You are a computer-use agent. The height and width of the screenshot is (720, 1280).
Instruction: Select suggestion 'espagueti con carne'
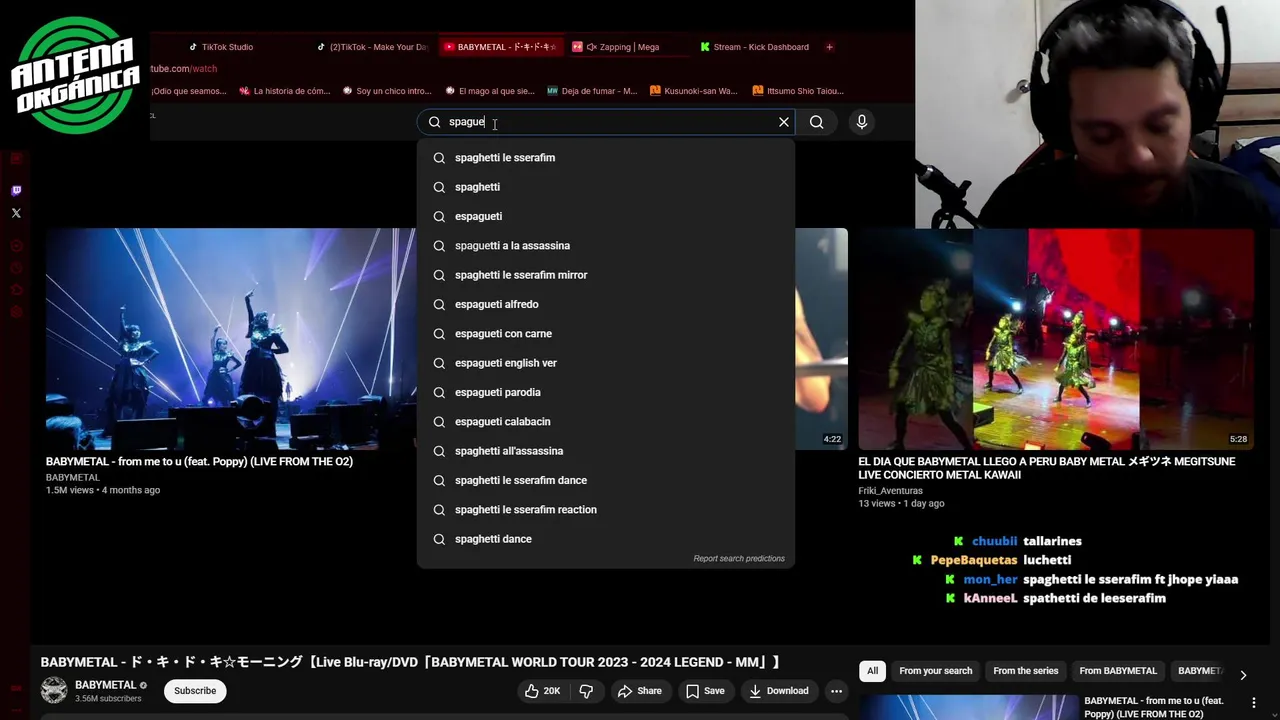(x=605, y=334)
